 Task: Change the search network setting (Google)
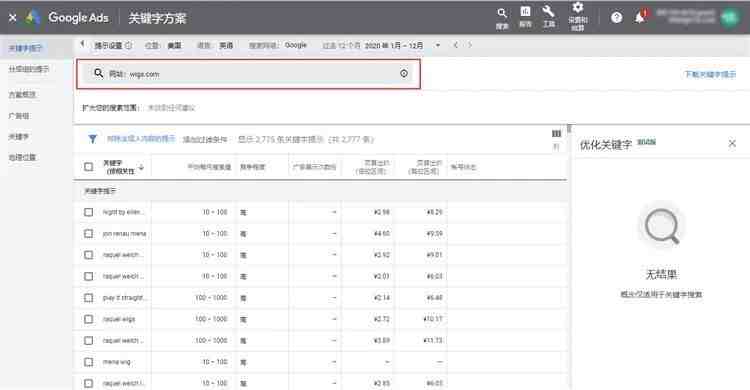pos(296,45)
